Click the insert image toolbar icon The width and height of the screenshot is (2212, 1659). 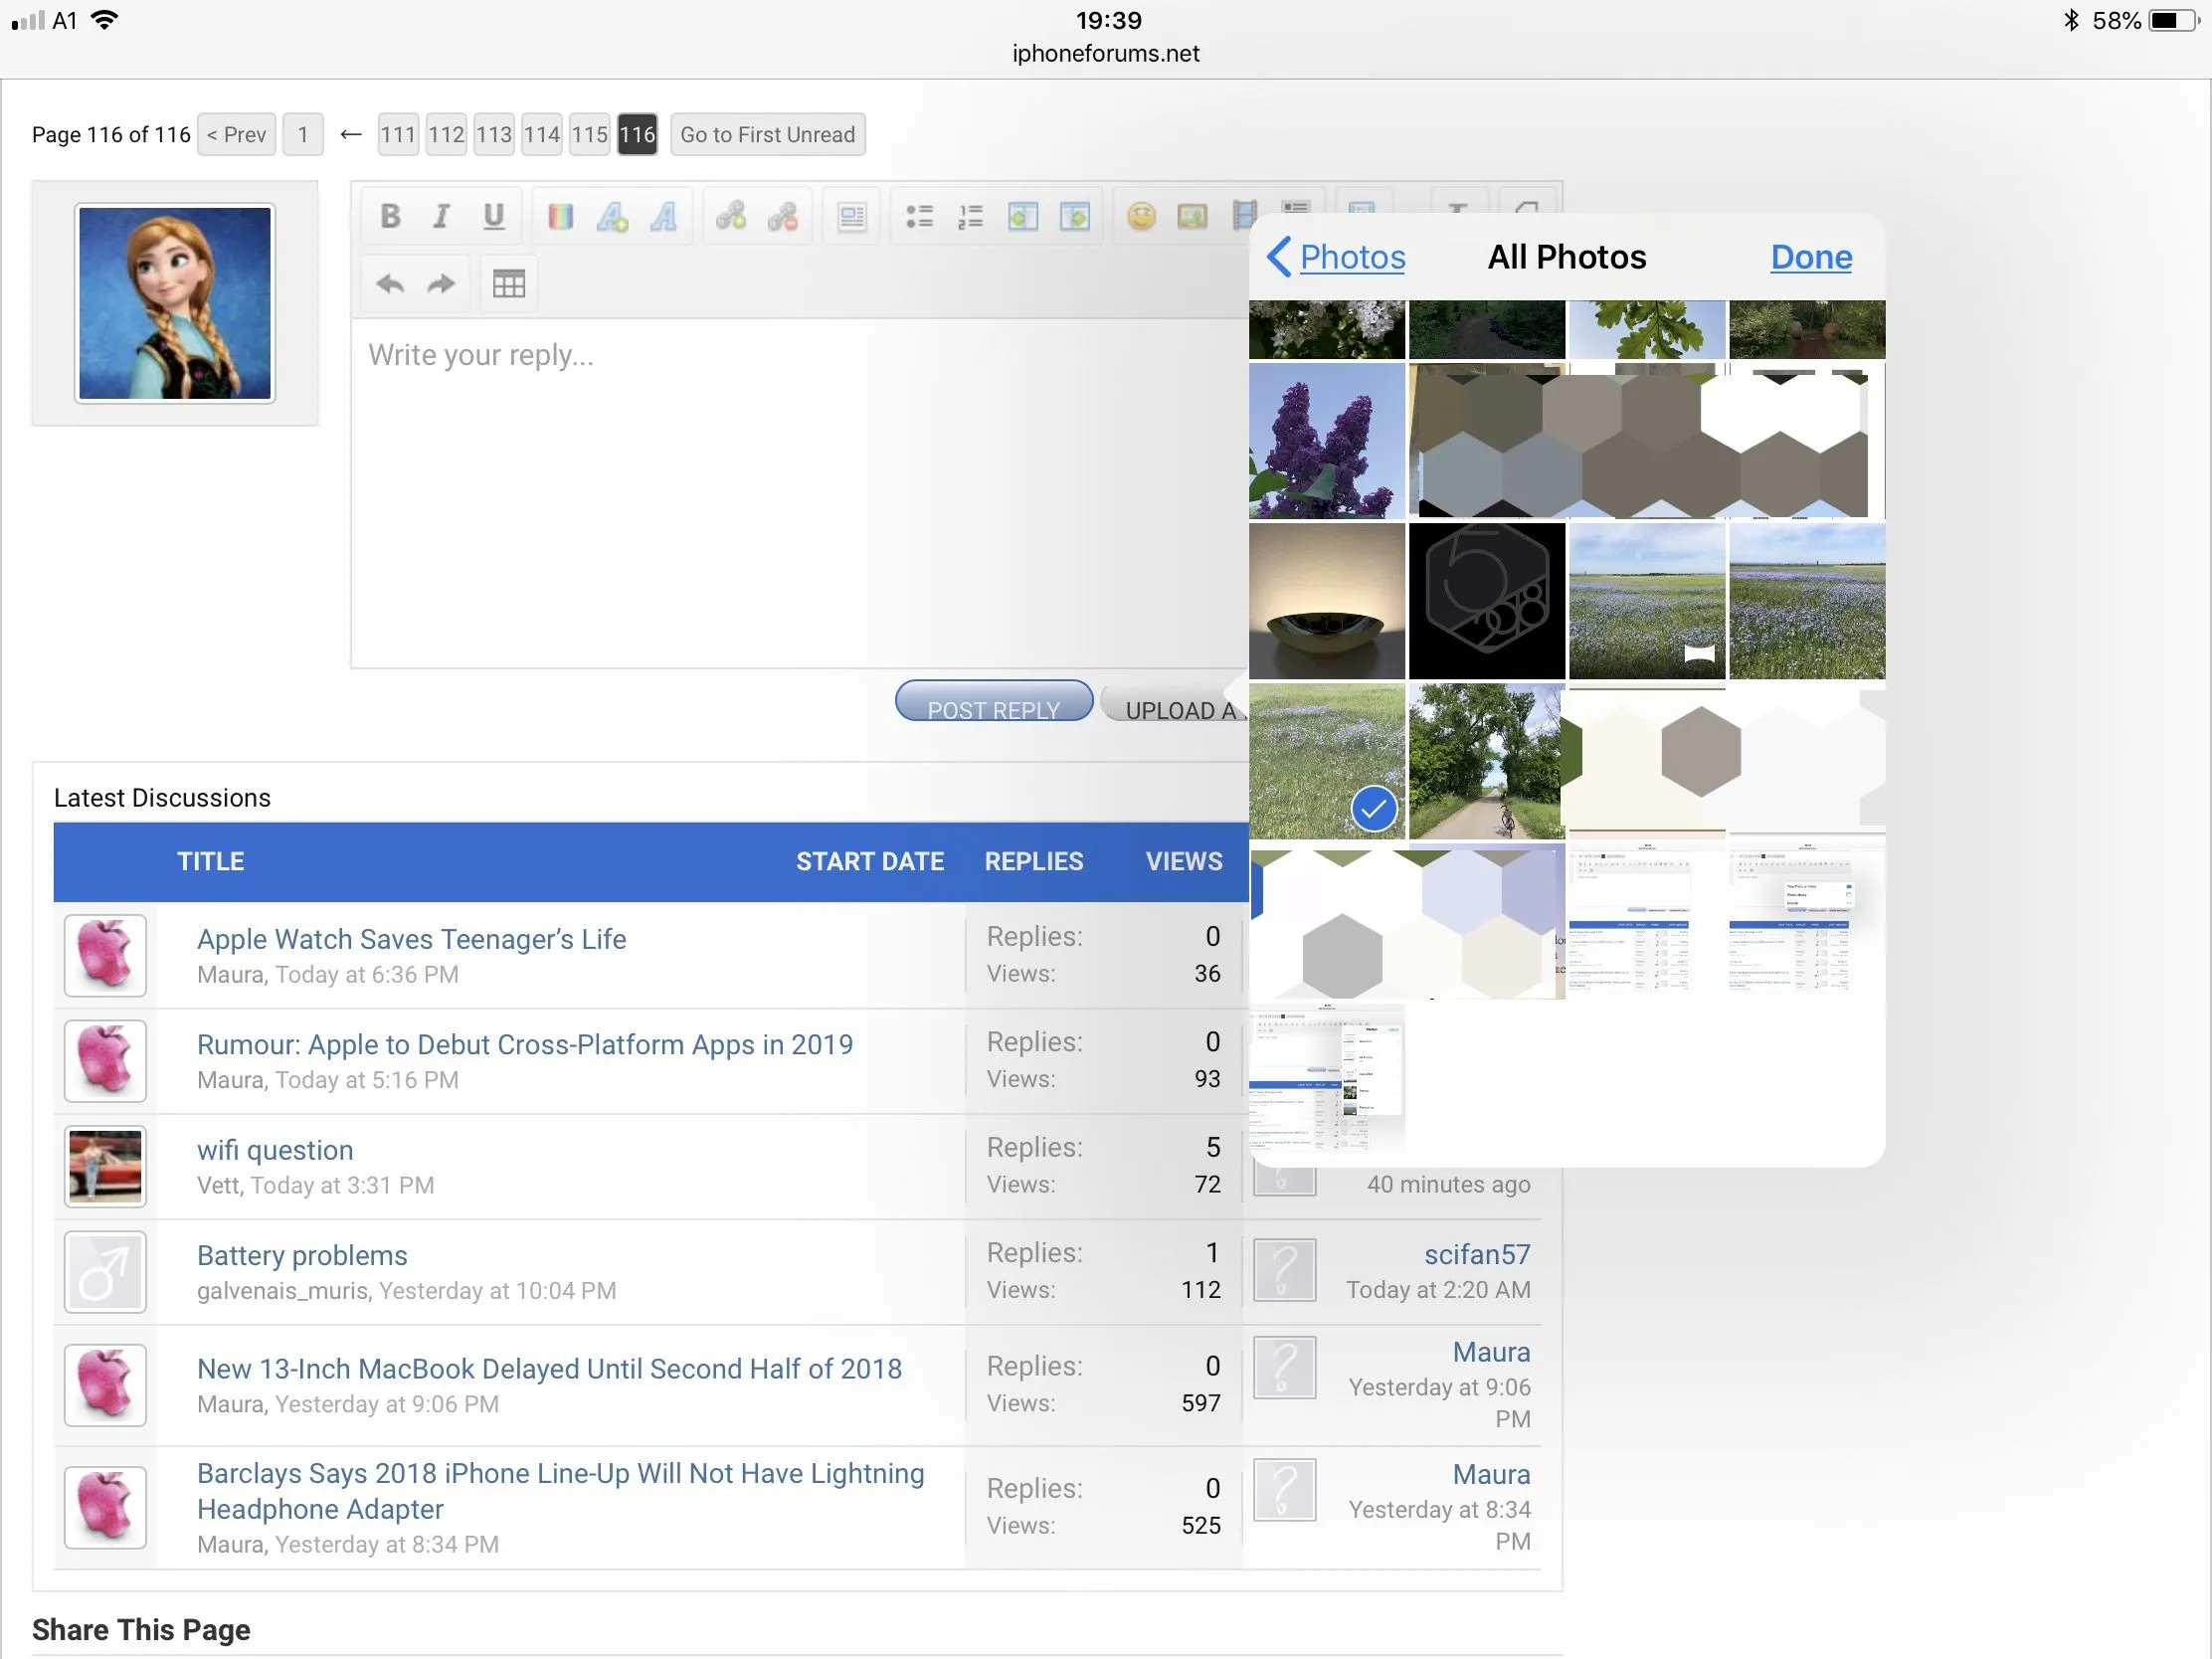coord(1192,216)
